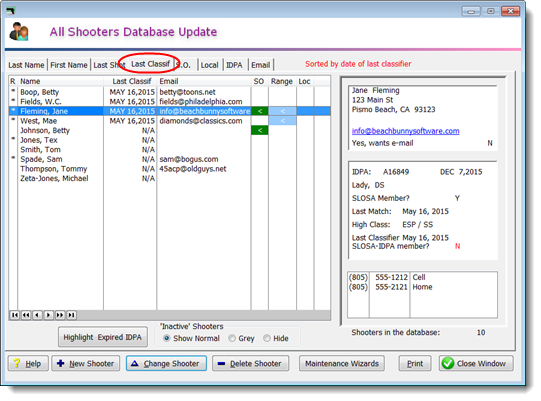The image size is (541, 401).
Task: Click the shooters people icon in header
Action: point(19,32)
